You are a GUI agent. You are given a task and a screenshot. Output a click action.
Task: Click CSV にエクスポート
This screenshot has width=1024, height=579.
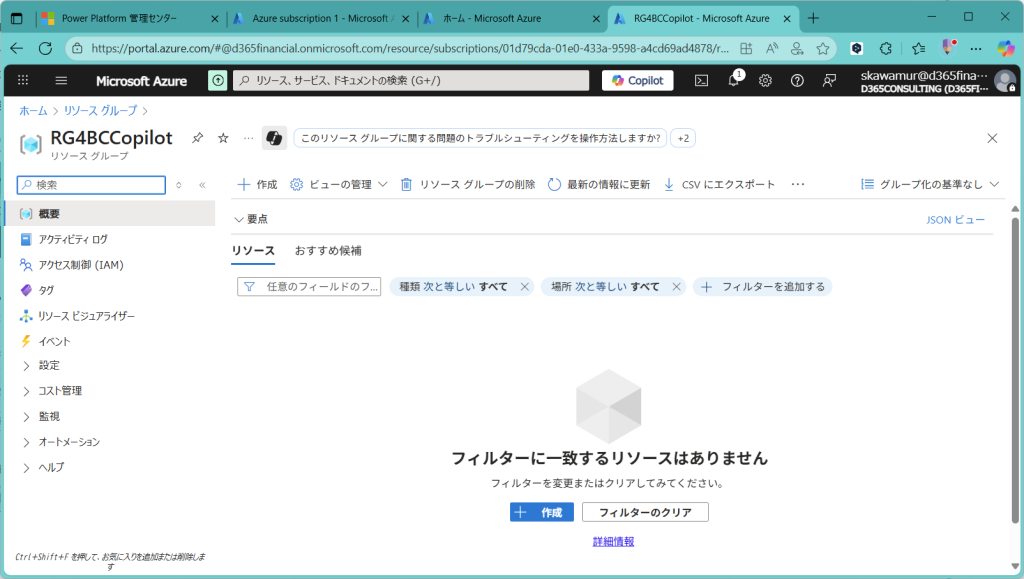[719, 185]
